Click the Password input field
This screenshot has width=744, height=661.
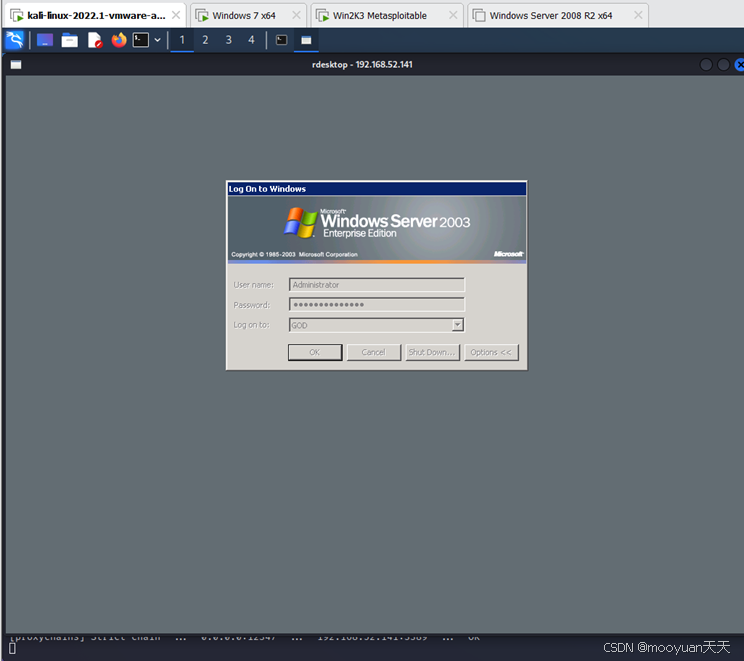[x=377, y=305]
